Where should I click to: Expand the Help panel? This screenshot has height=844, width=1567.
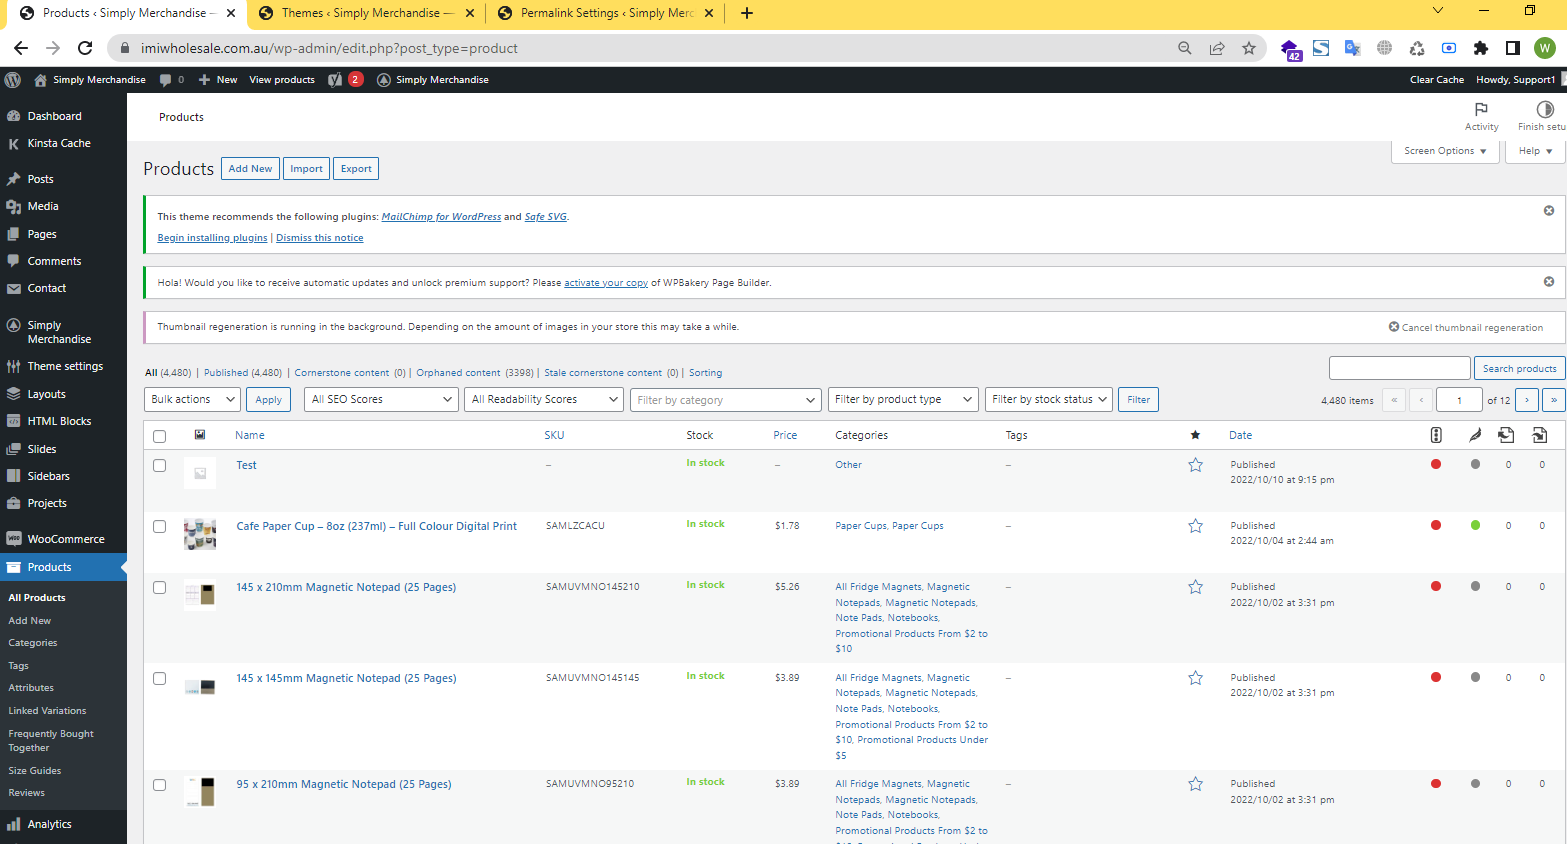[x=1535, y=151]
